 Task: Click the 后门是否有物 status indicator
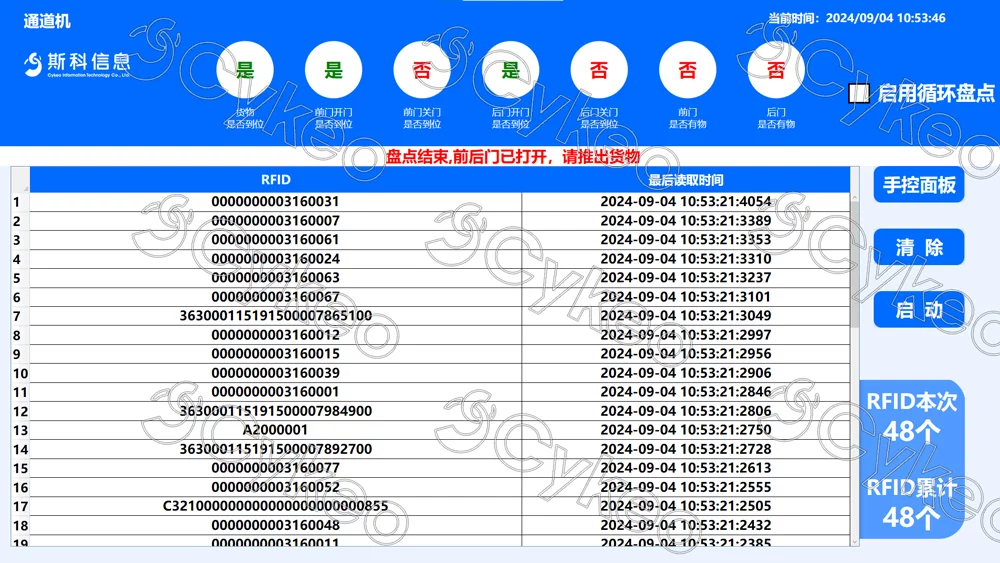coord(775,70)
